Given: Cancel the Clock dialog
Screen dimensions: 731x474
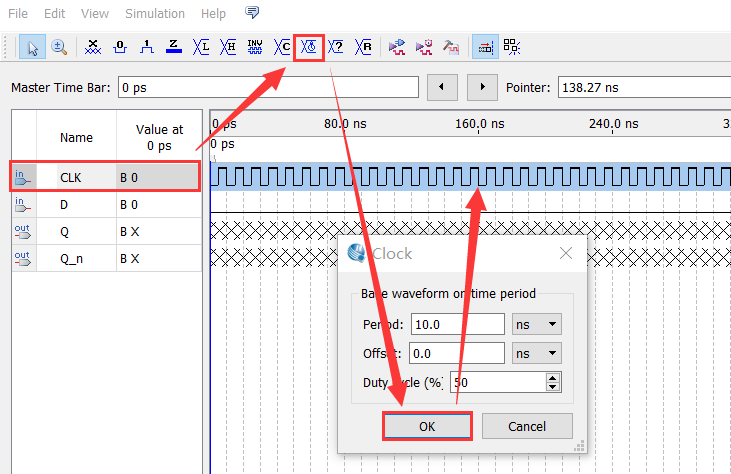Looking at the screenshot, I should (x=527, y=426).
